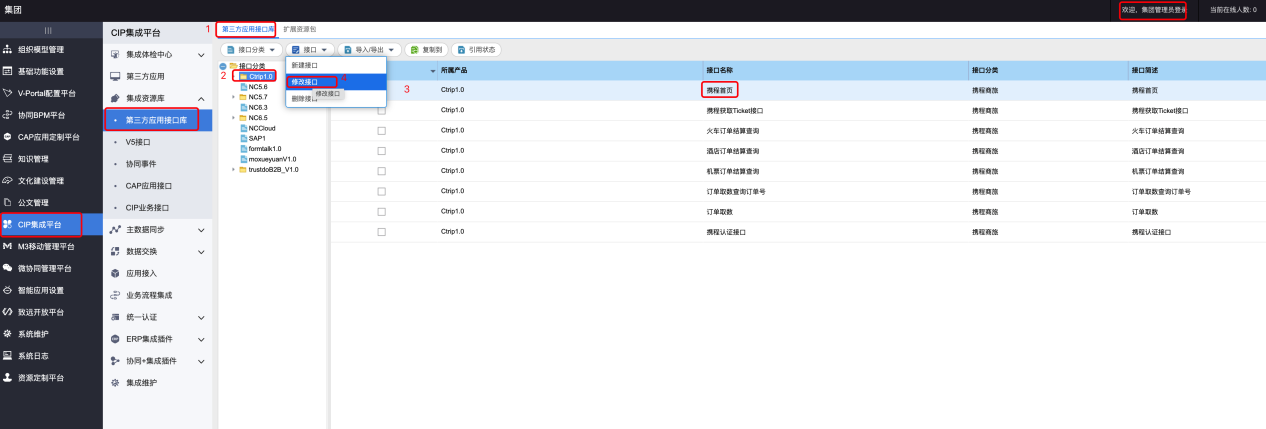Click the 系统日志 sidebar icon

8,356
